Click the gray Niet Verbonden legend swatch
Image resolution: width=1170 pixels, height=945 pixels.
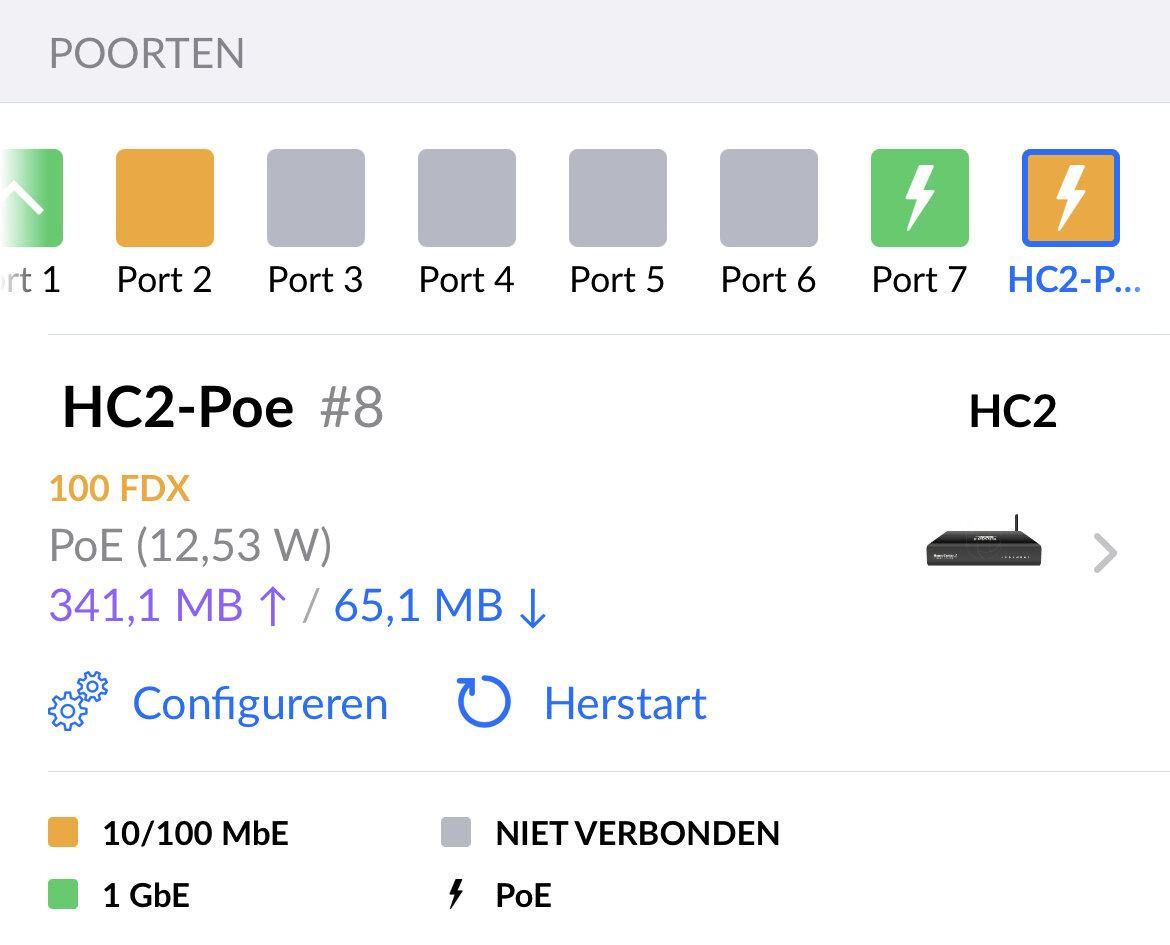[456, 833]
